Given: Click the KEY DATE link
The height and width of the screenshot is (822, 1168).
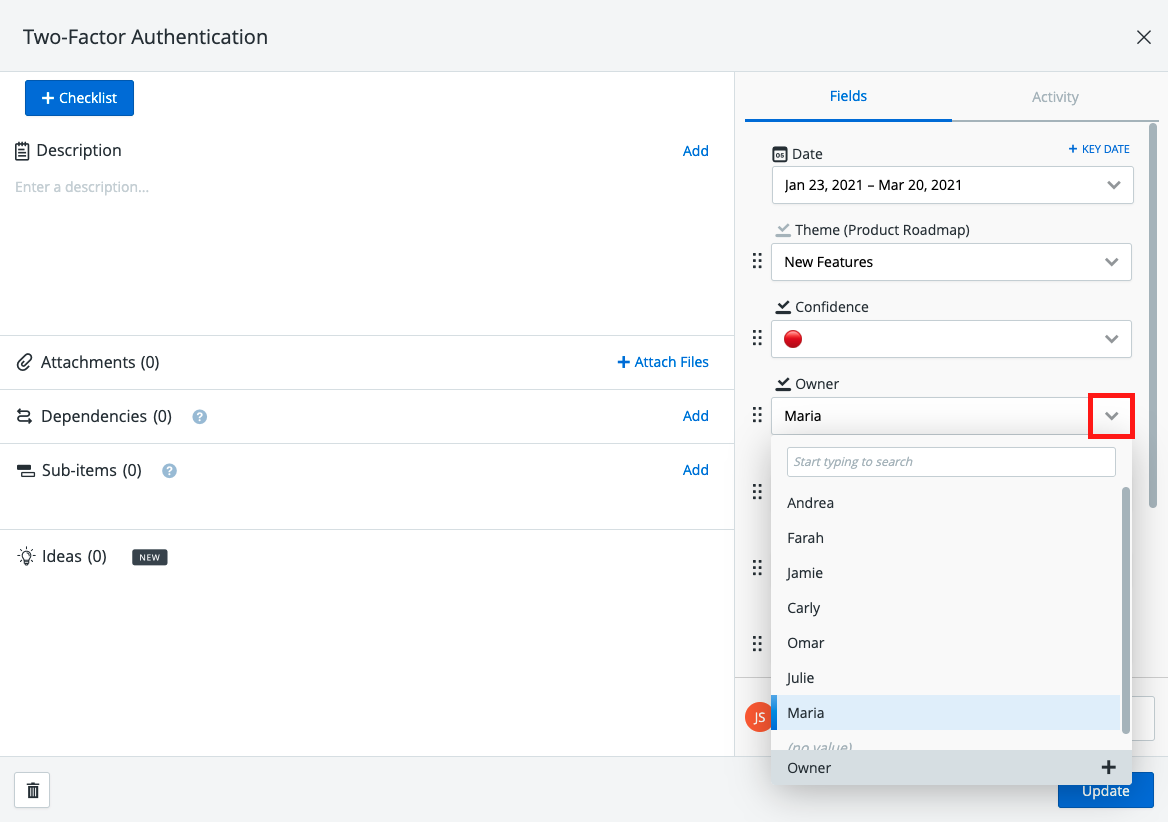Looking at the screenshot, I should tap(1099, 150).
